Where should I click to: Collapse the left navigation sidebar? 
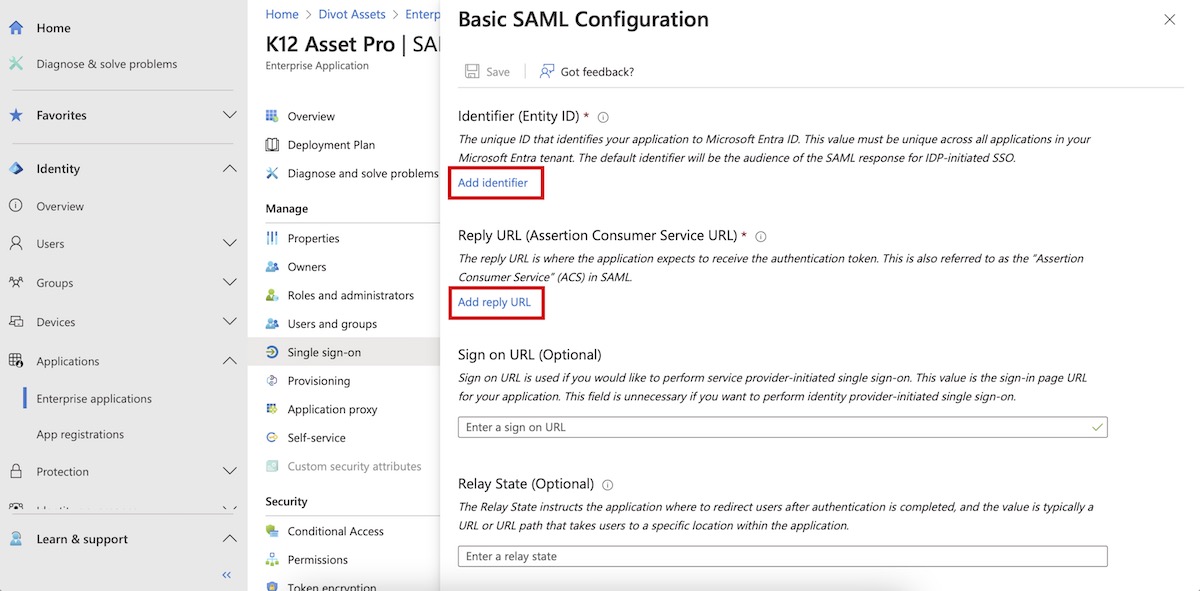(x=226, y=575)
